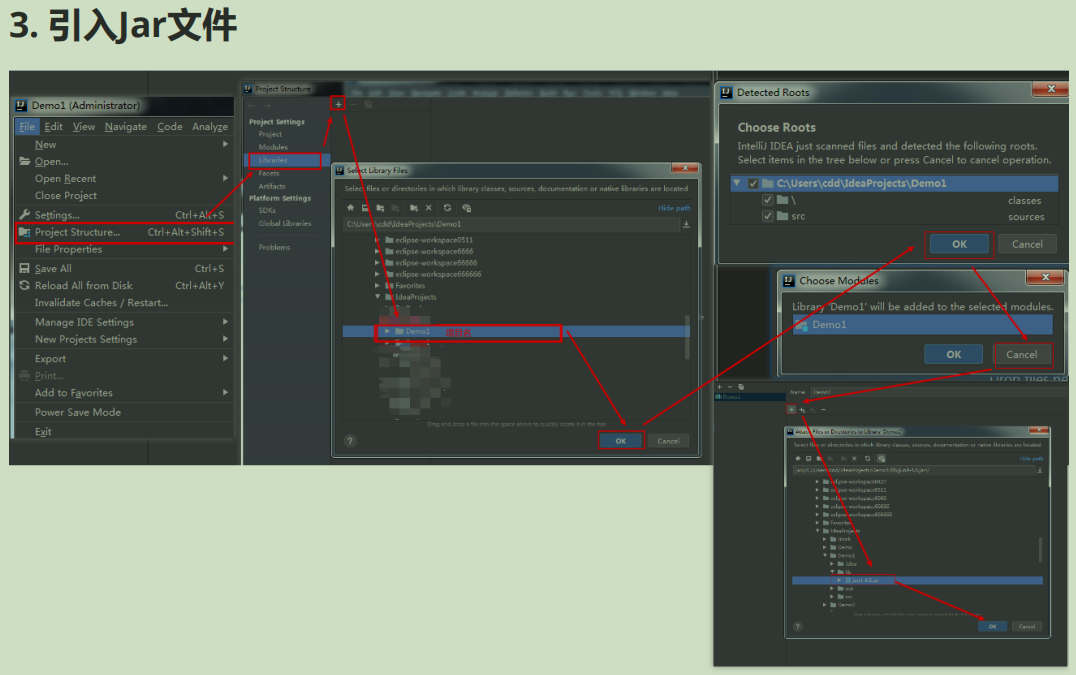Click the path input field in Select Library Files
The width and height of the screenshot is (1076, 675).
[511, 224]
